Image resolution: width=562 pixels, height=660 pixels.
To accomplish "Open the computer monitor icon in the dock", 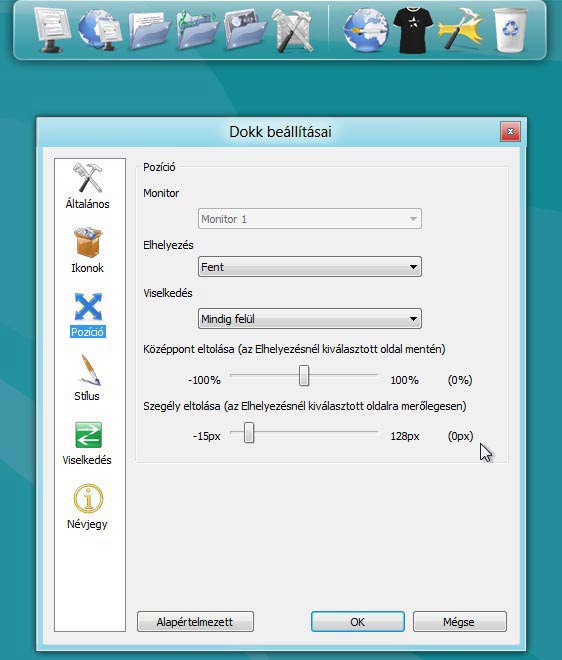I will point(53,31).
